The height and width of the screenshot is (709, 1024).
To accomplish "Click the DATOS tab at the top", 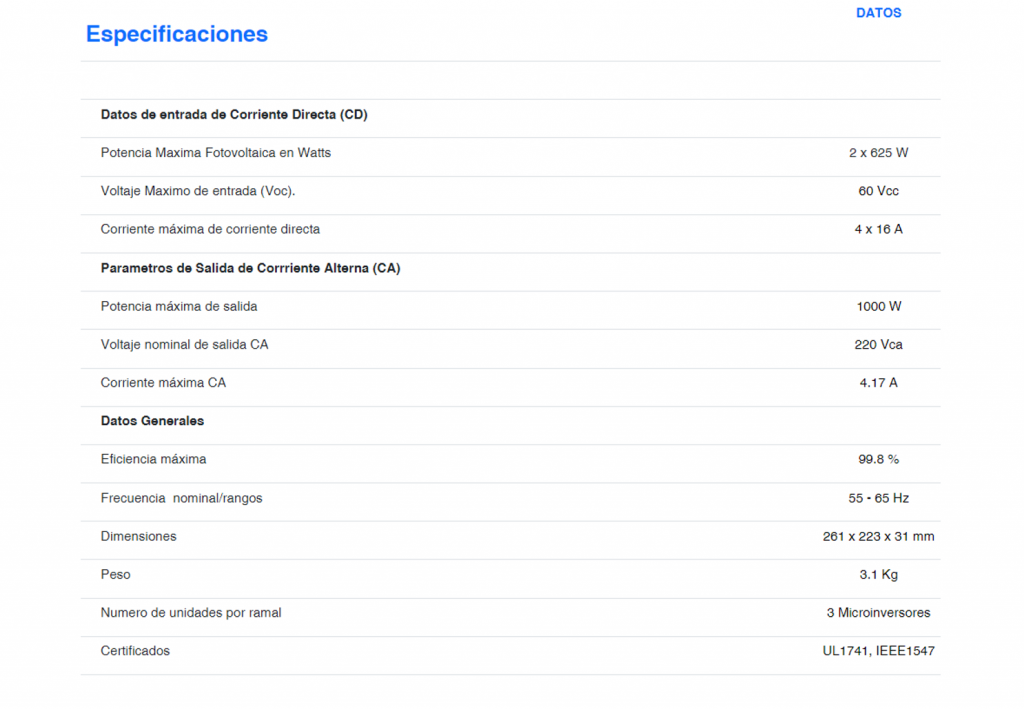I will point(878,13).
